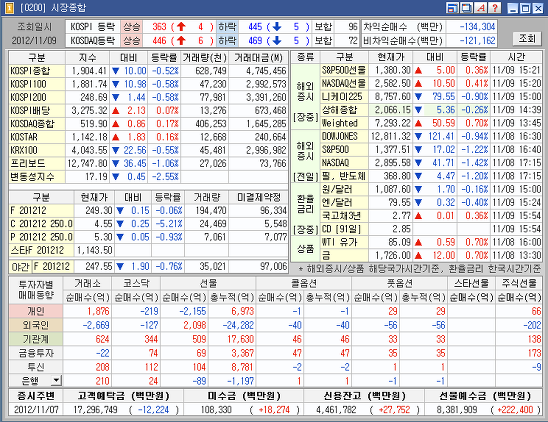The height and width of the screenshot is (422, 548).
Task: Close the 시장종합 window
Action: click(538, 8)
